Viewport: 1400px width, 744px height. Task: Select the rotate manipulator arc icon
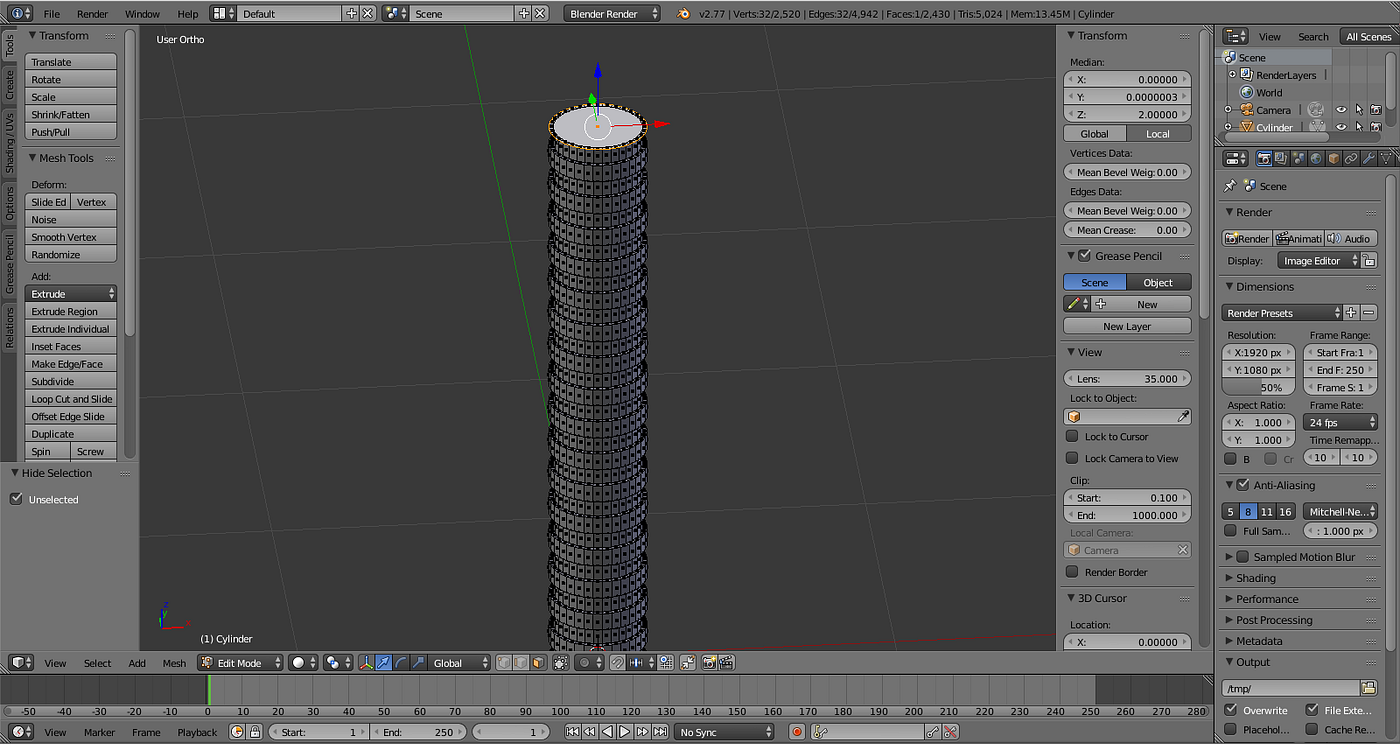401,663
